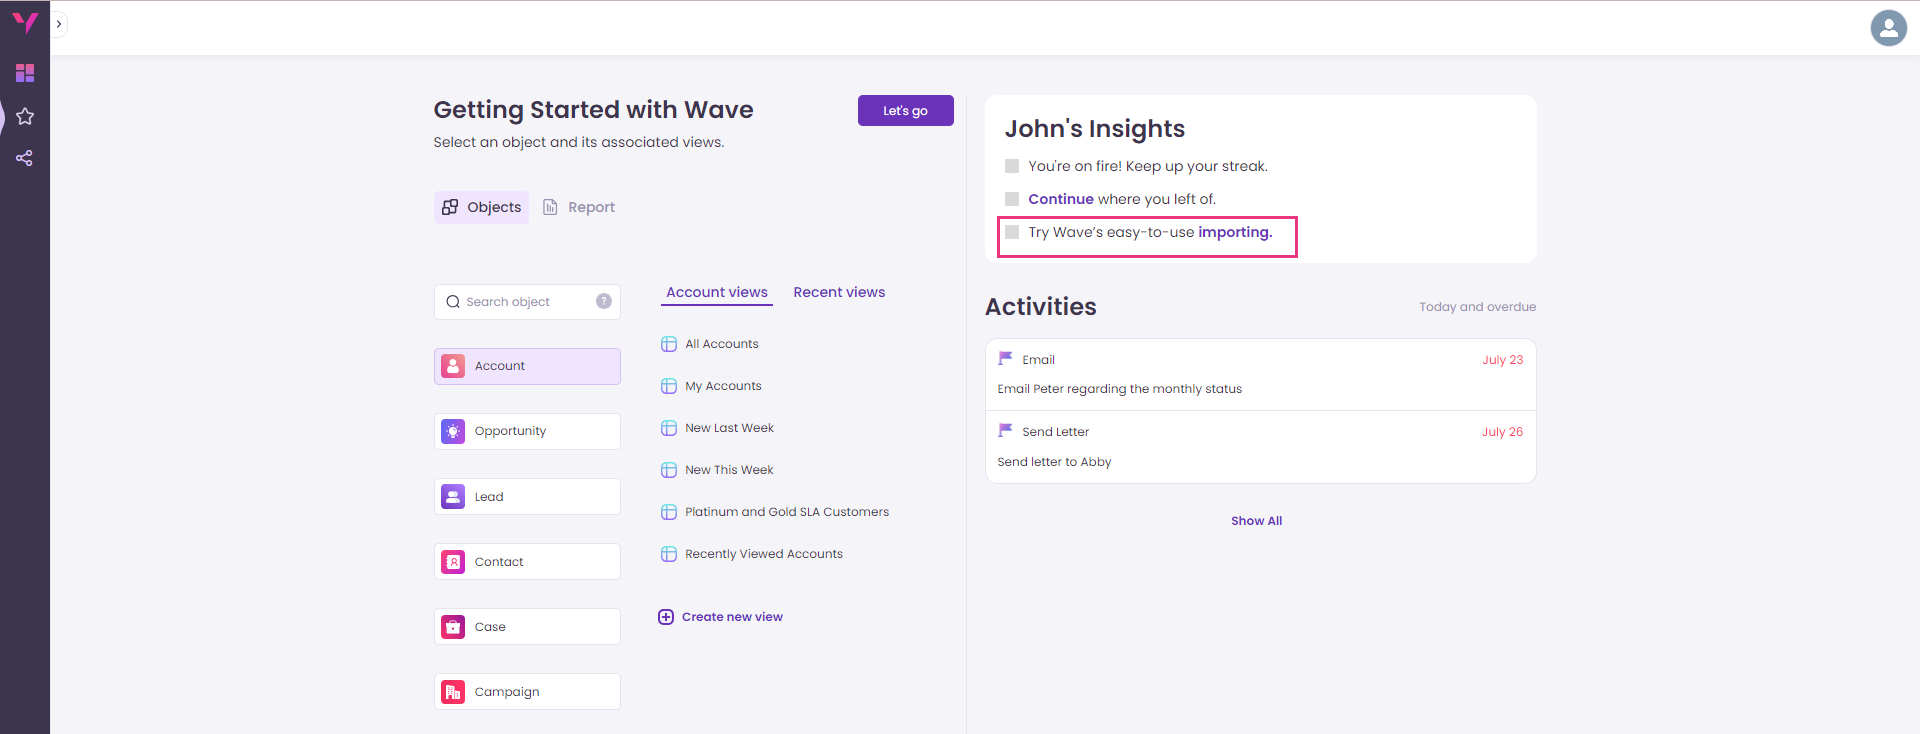This screenshot has height=734, width=1920.
Task: Open the My Accounts view
Action: (x=723, y=386)
